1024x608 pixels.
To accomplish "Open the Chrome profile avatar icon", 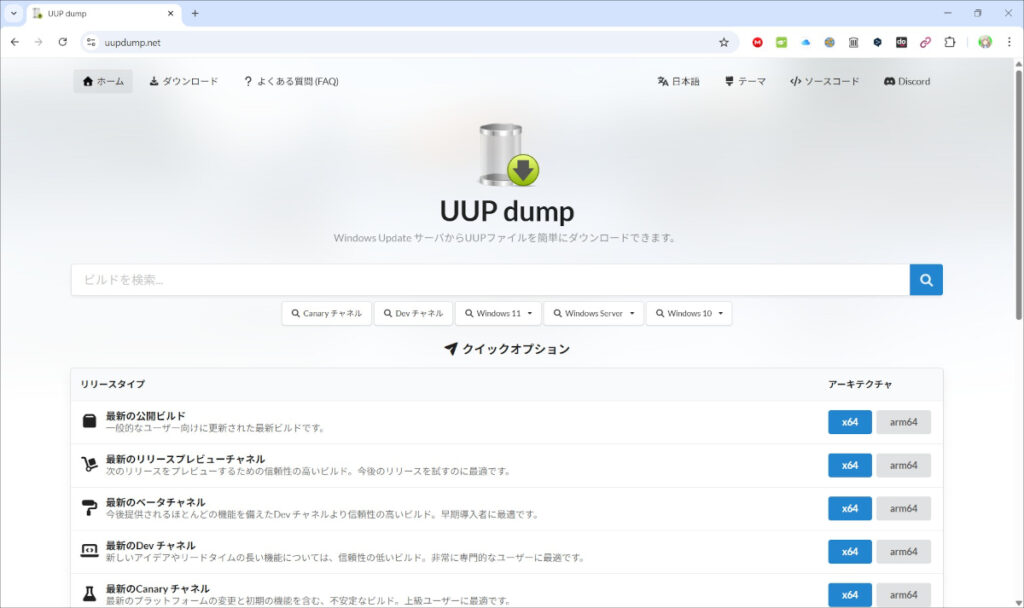I will click(x=985, y=42).
